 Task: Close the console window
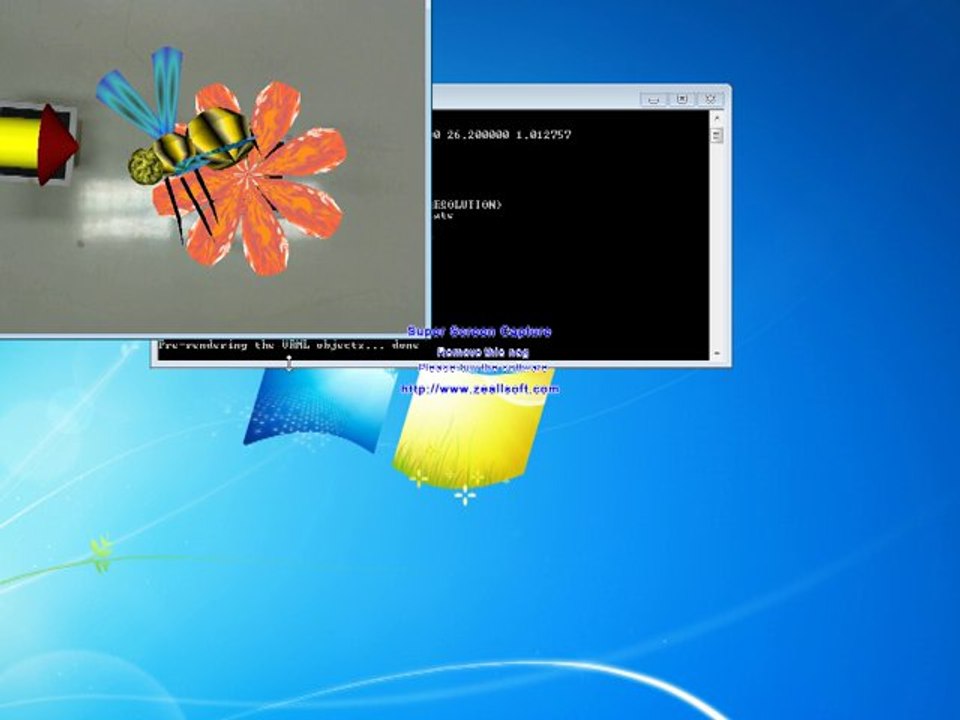point(710,99)
